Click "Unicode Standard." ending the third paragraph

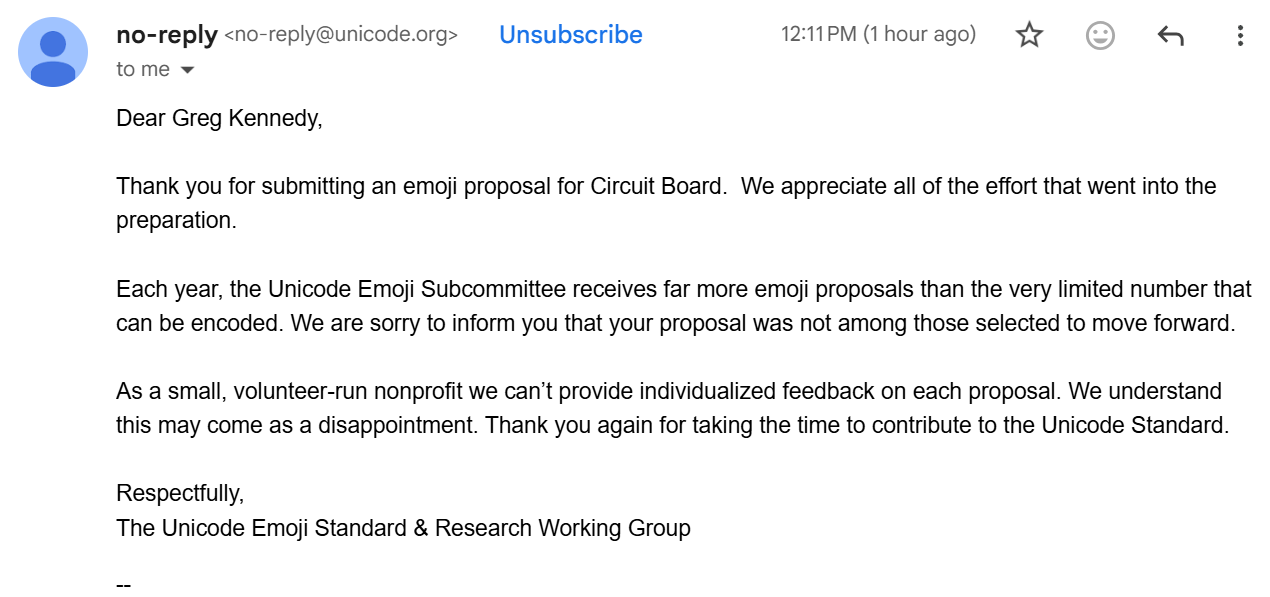pyautogui.click(x=1134, y=425)
